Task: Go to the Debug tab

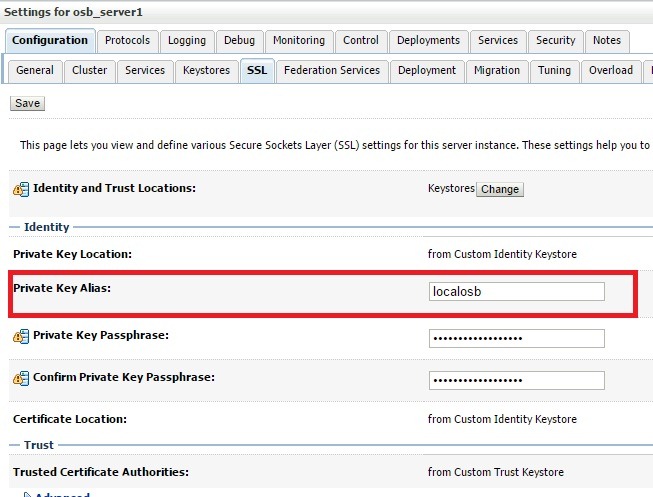Action: point(239,41)
